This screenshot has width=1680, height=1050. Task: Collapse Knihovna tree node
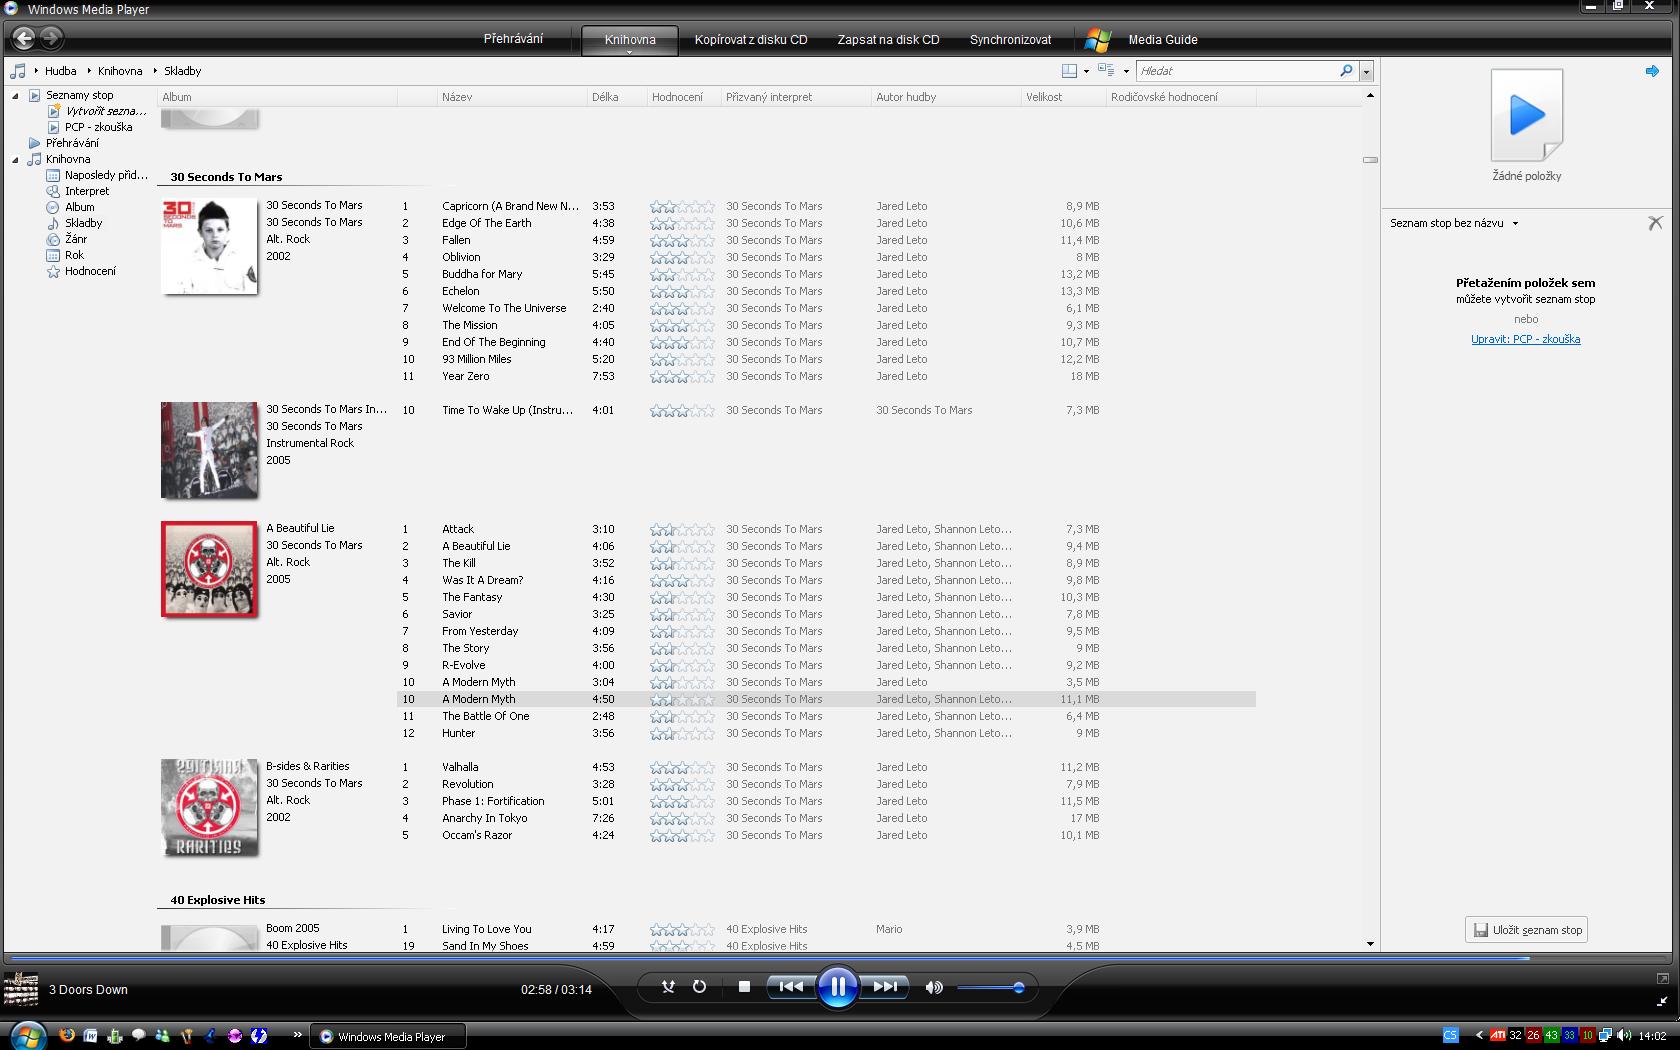pos(15,159)
